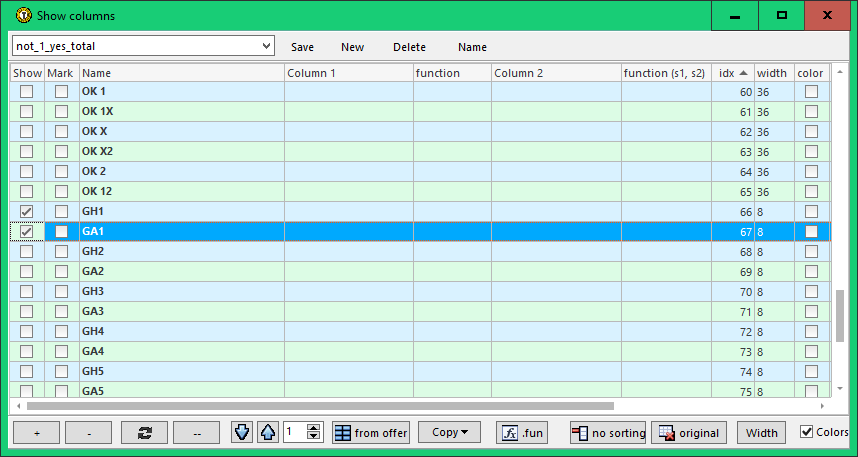Click the app icon in title bar
Image resolution: width=858 pixels, height=457 pixels.
click(x=21, y=15)
